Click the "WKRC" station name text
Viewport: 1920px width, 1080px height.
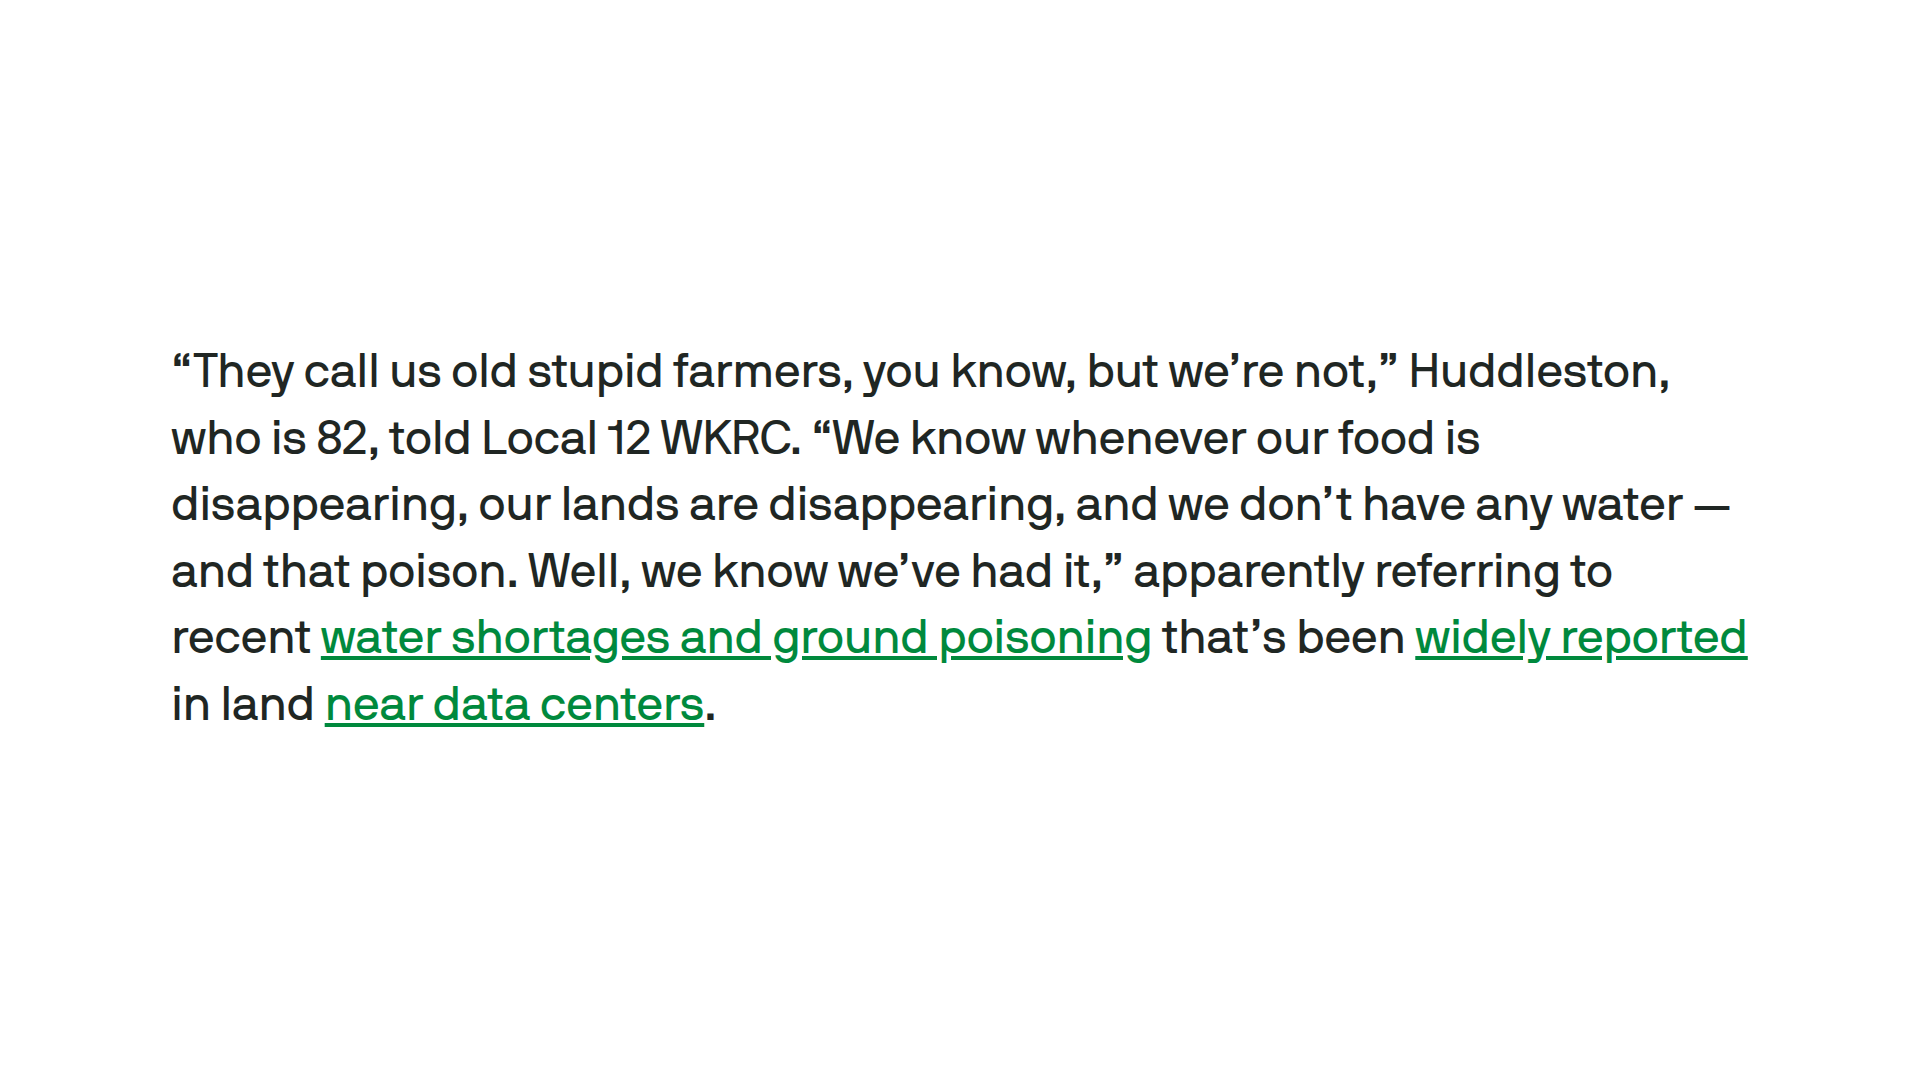click(x=730, y=439)
